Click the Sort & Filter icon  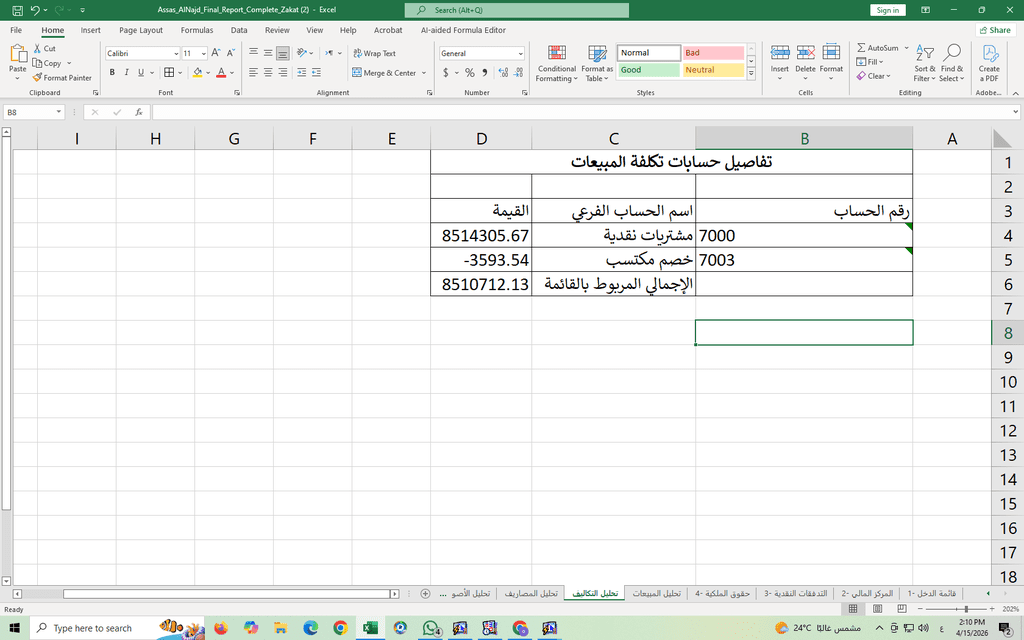[x=924, y=53]
